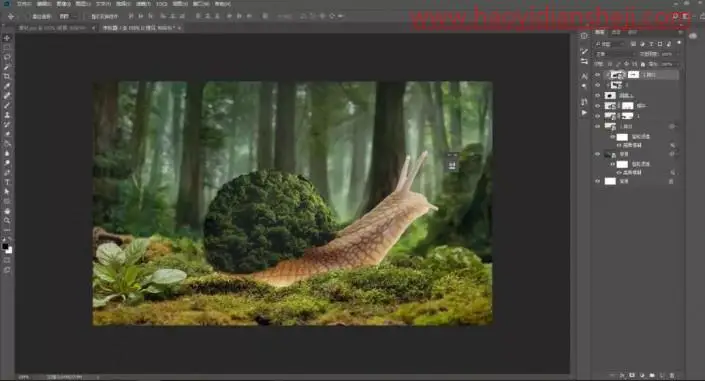Open the first menu in the menu bar
The width and height of the screenshot is (705, 381).
coord(24,4)
